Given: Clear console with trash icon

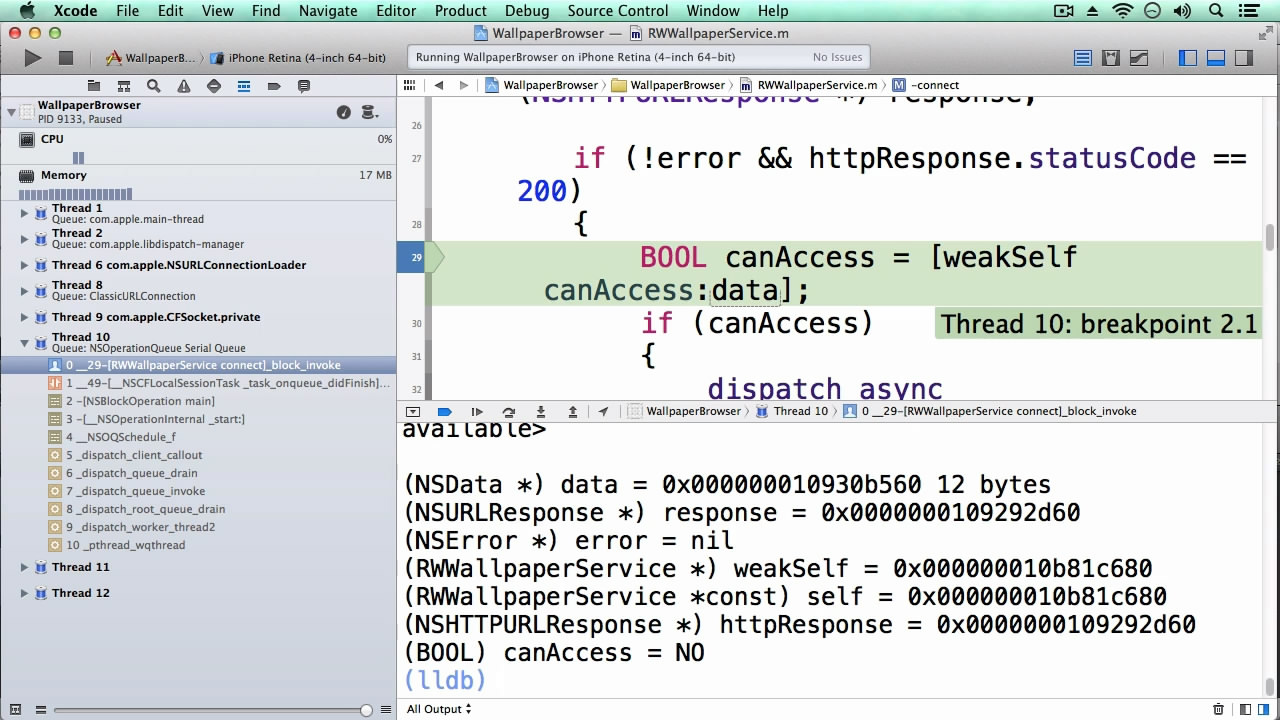Looking at the screenshot, I should point(1218,709).
